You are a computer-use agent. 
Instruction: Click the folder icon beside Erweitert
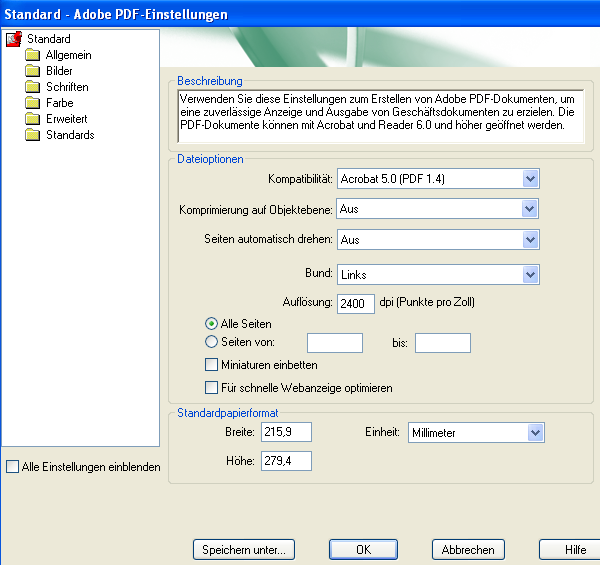[x=33, y=119]
